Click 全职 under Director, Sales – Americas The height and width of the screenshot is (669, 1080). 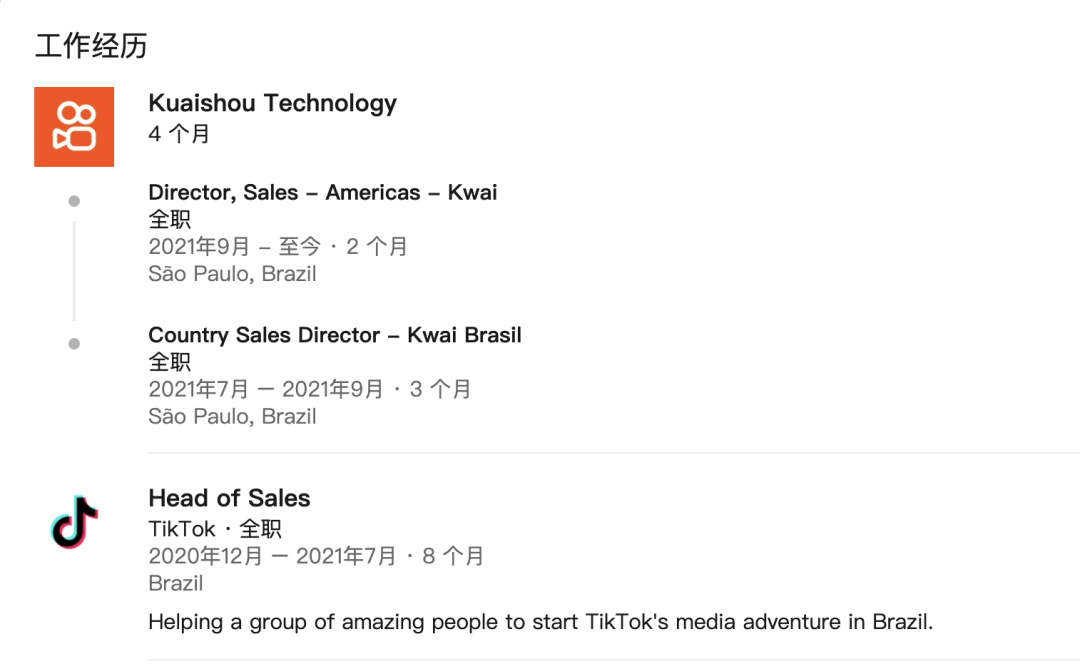(x=169, y=220)
